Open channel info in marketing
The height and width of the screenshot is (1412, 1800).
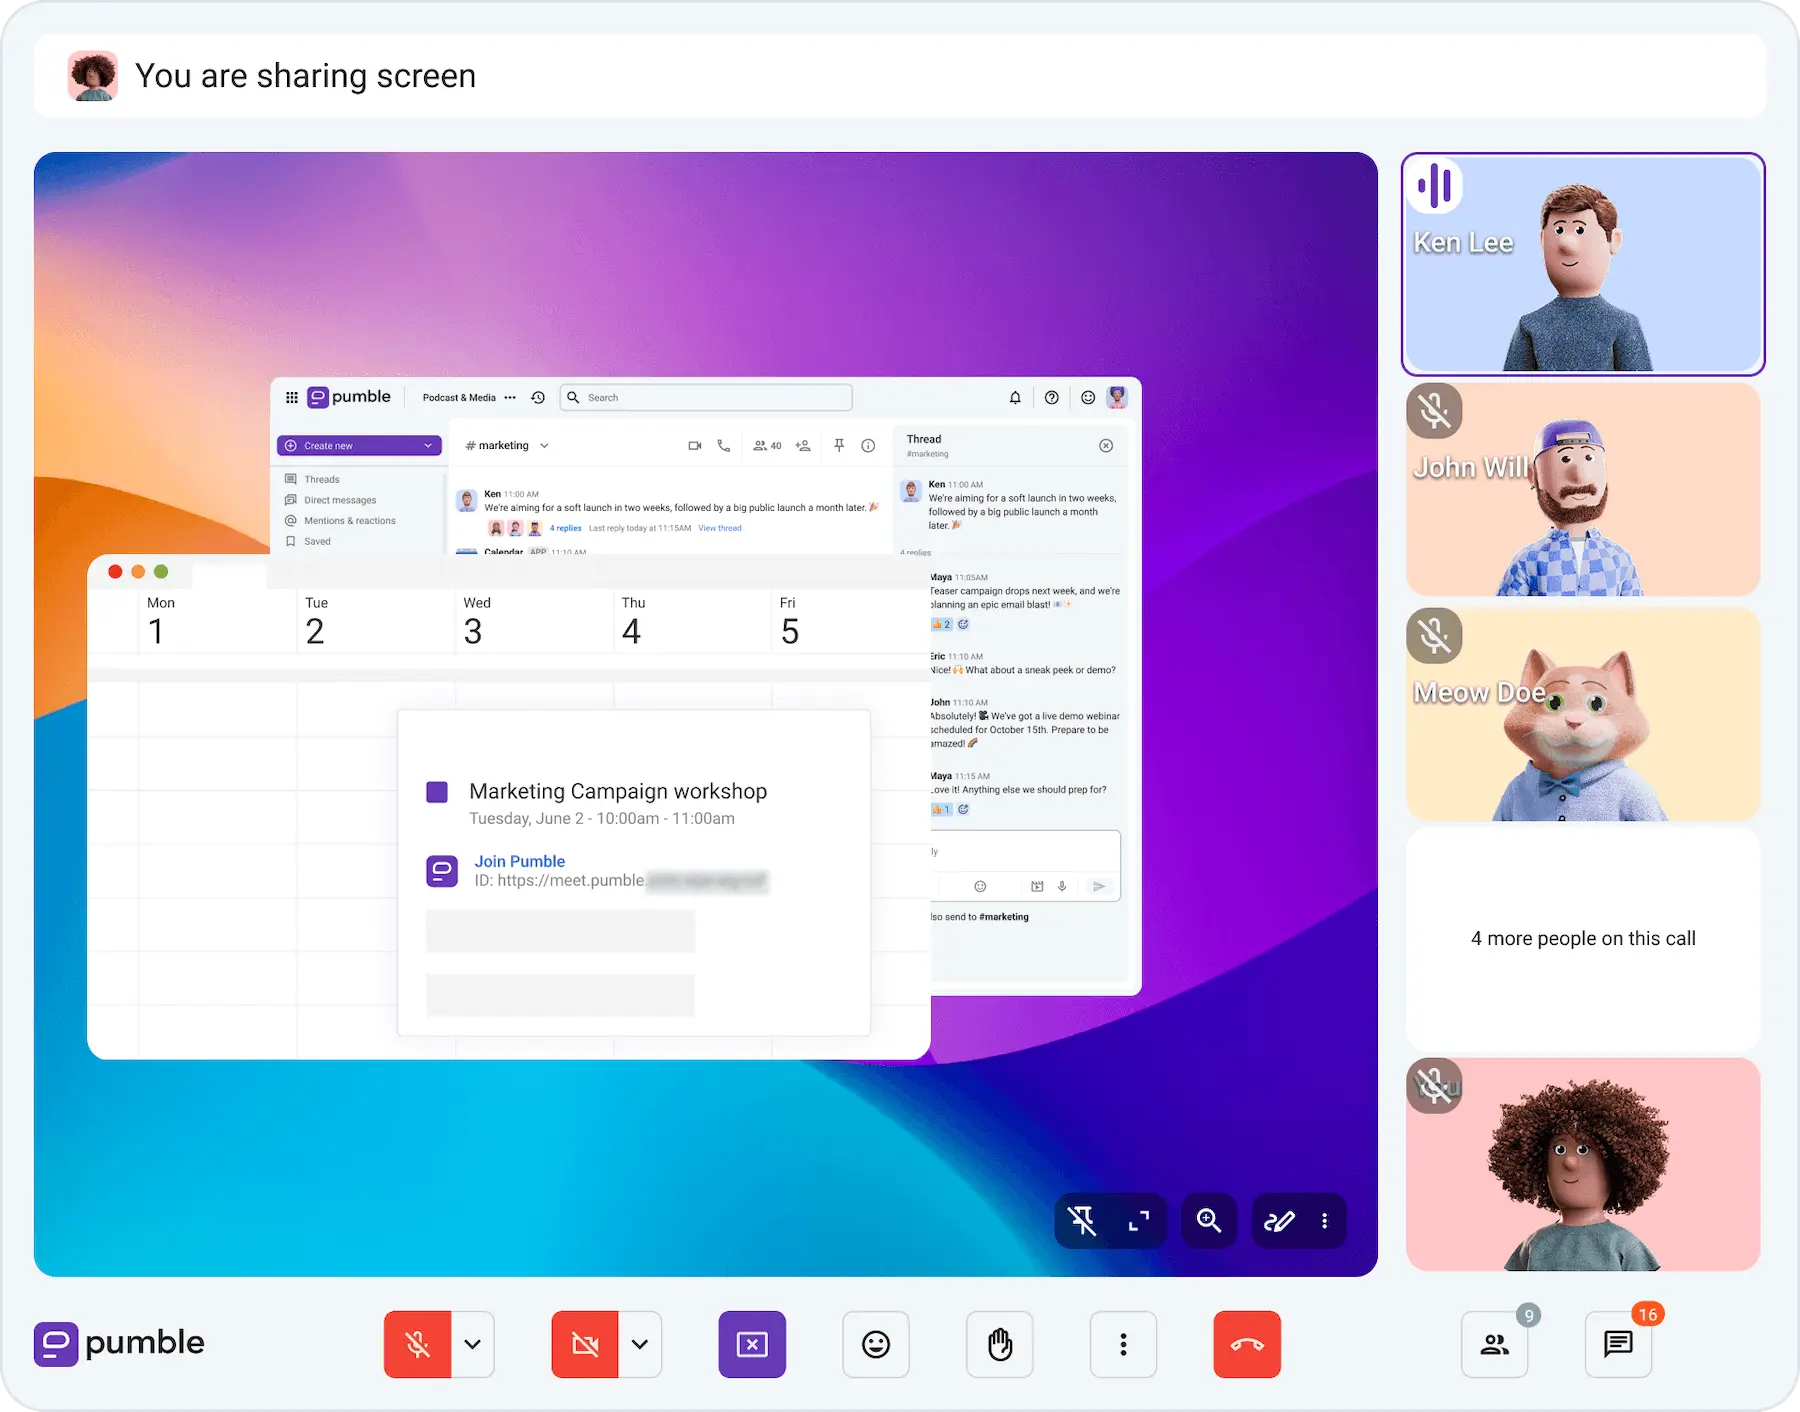(x=868, y=446)
